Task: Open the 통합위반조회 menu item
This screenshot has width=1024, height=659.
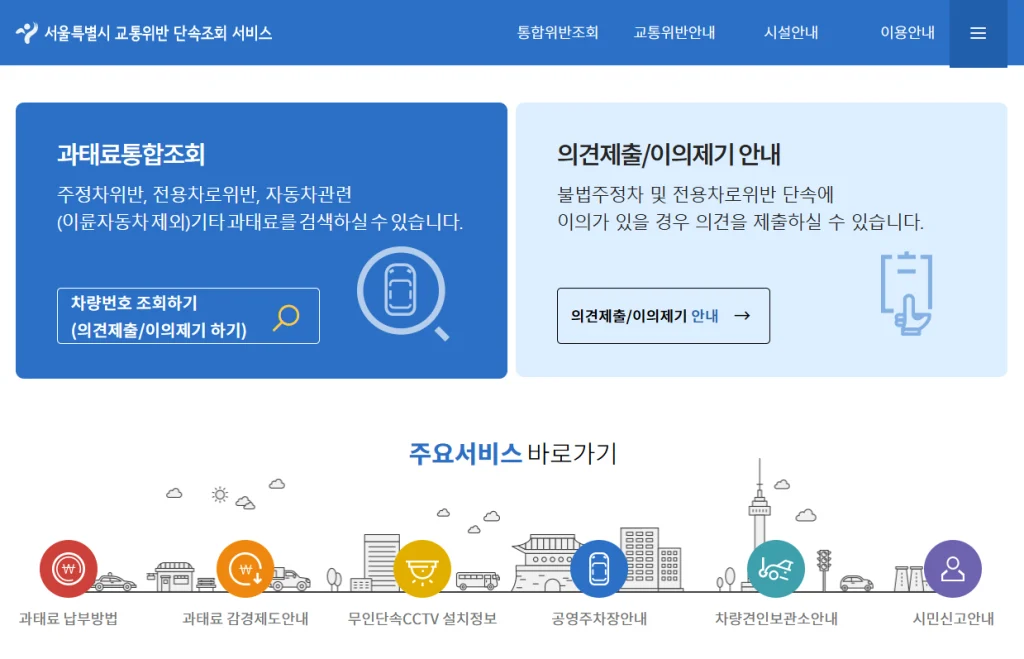Action: pyautogui.click(x=557, y=32)
